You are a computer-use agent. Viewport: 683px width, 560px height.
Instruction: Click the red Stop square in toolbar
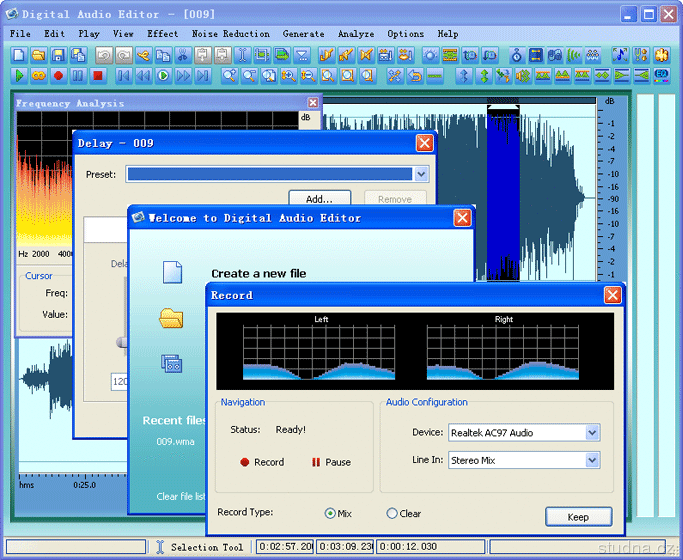click(98, 75)
